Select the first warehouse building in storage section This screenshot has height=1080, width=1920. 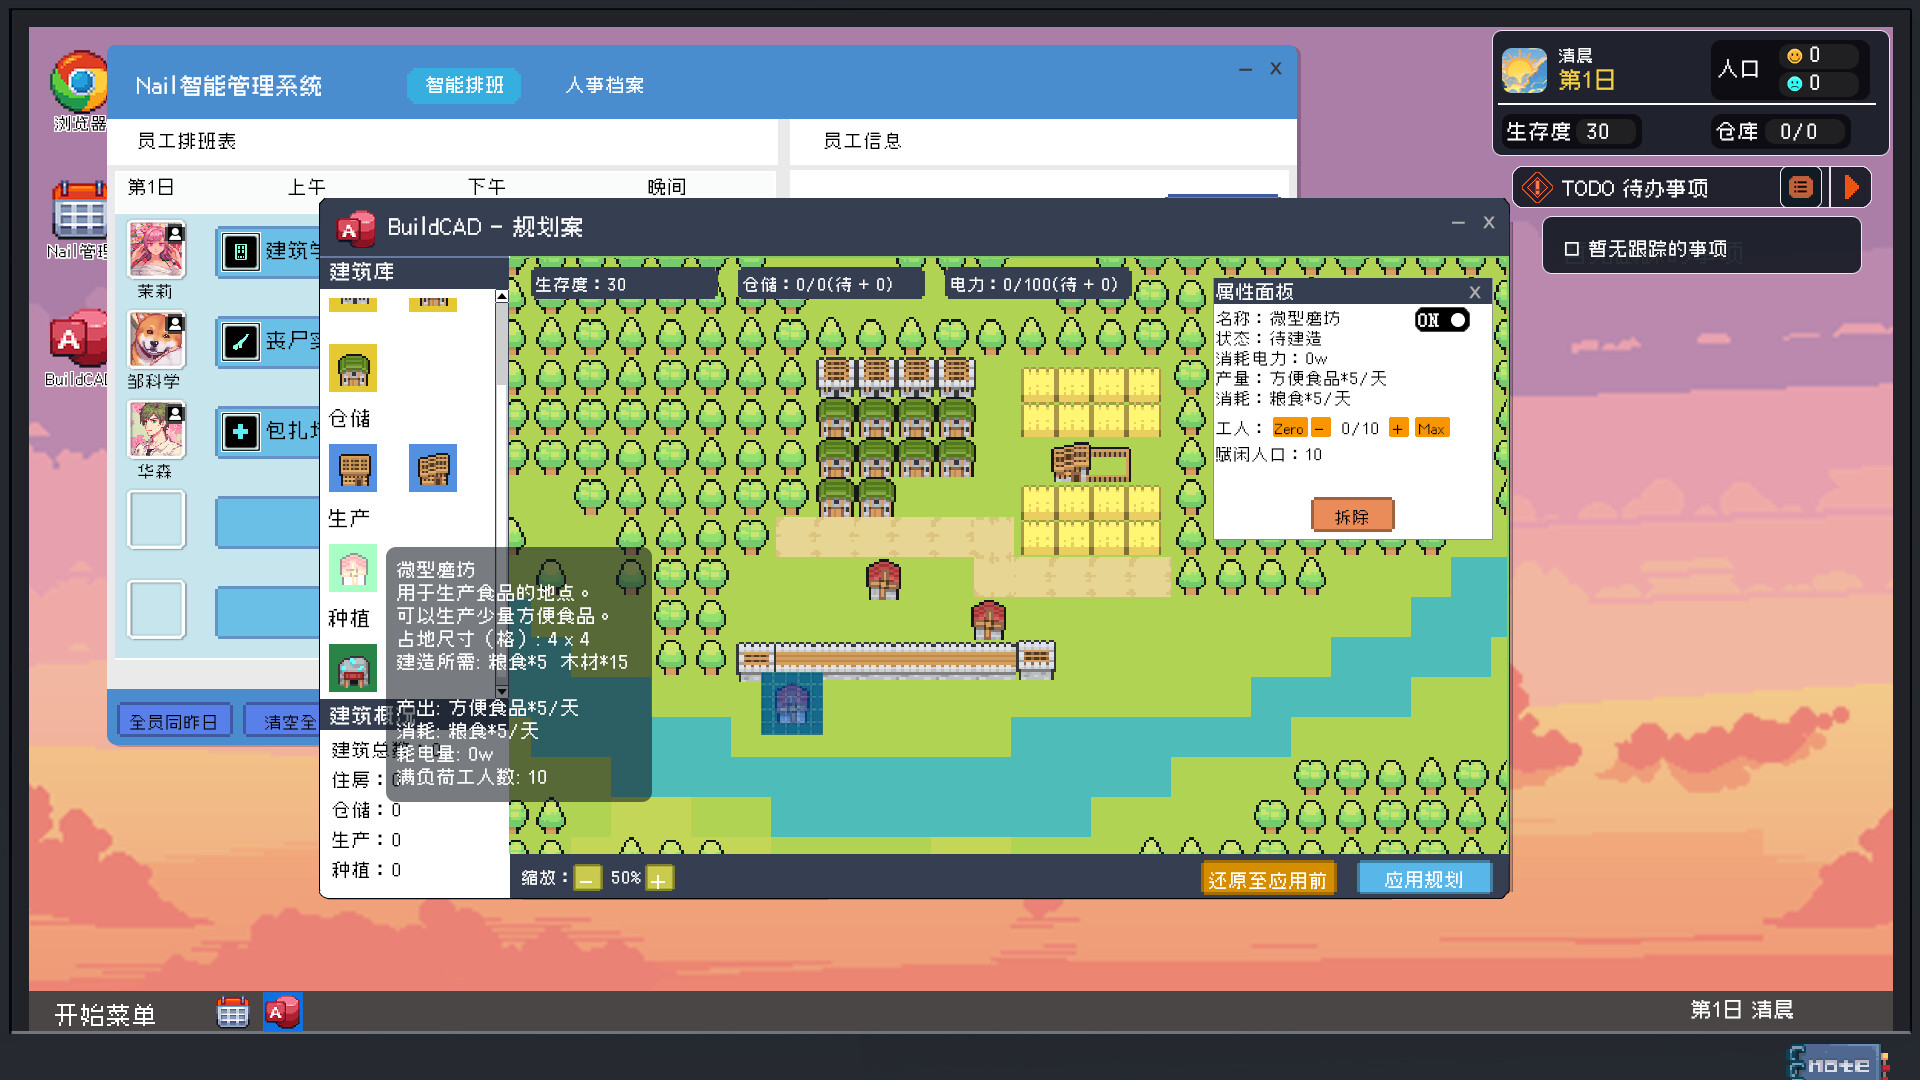click(353, 468)
